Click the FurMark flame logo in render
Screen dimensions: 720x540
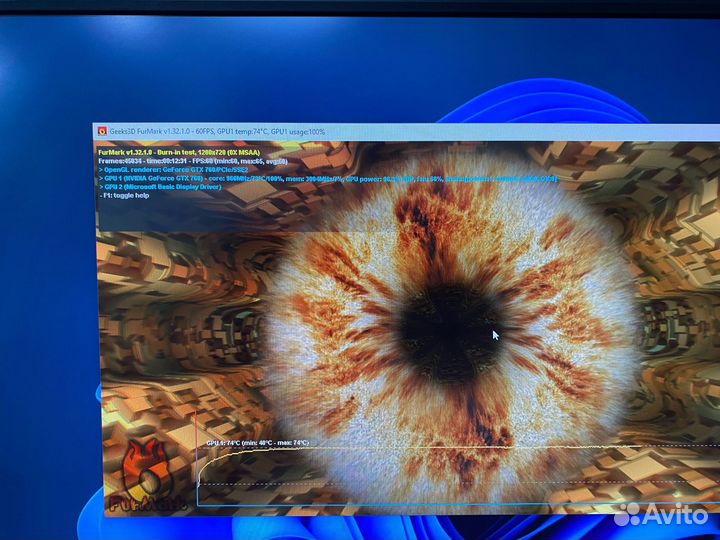(x=148, y=476)
